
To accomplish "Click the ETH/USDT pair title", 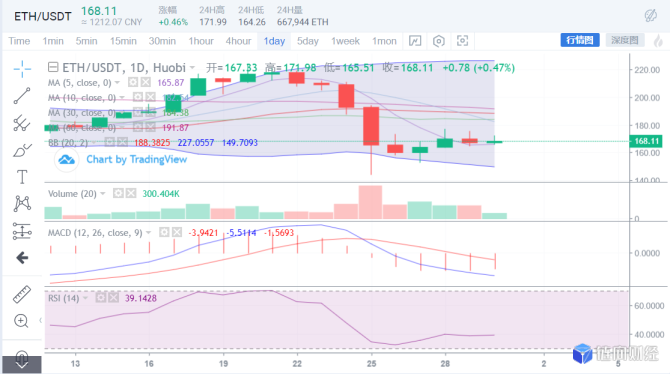I will click(43, 17).
